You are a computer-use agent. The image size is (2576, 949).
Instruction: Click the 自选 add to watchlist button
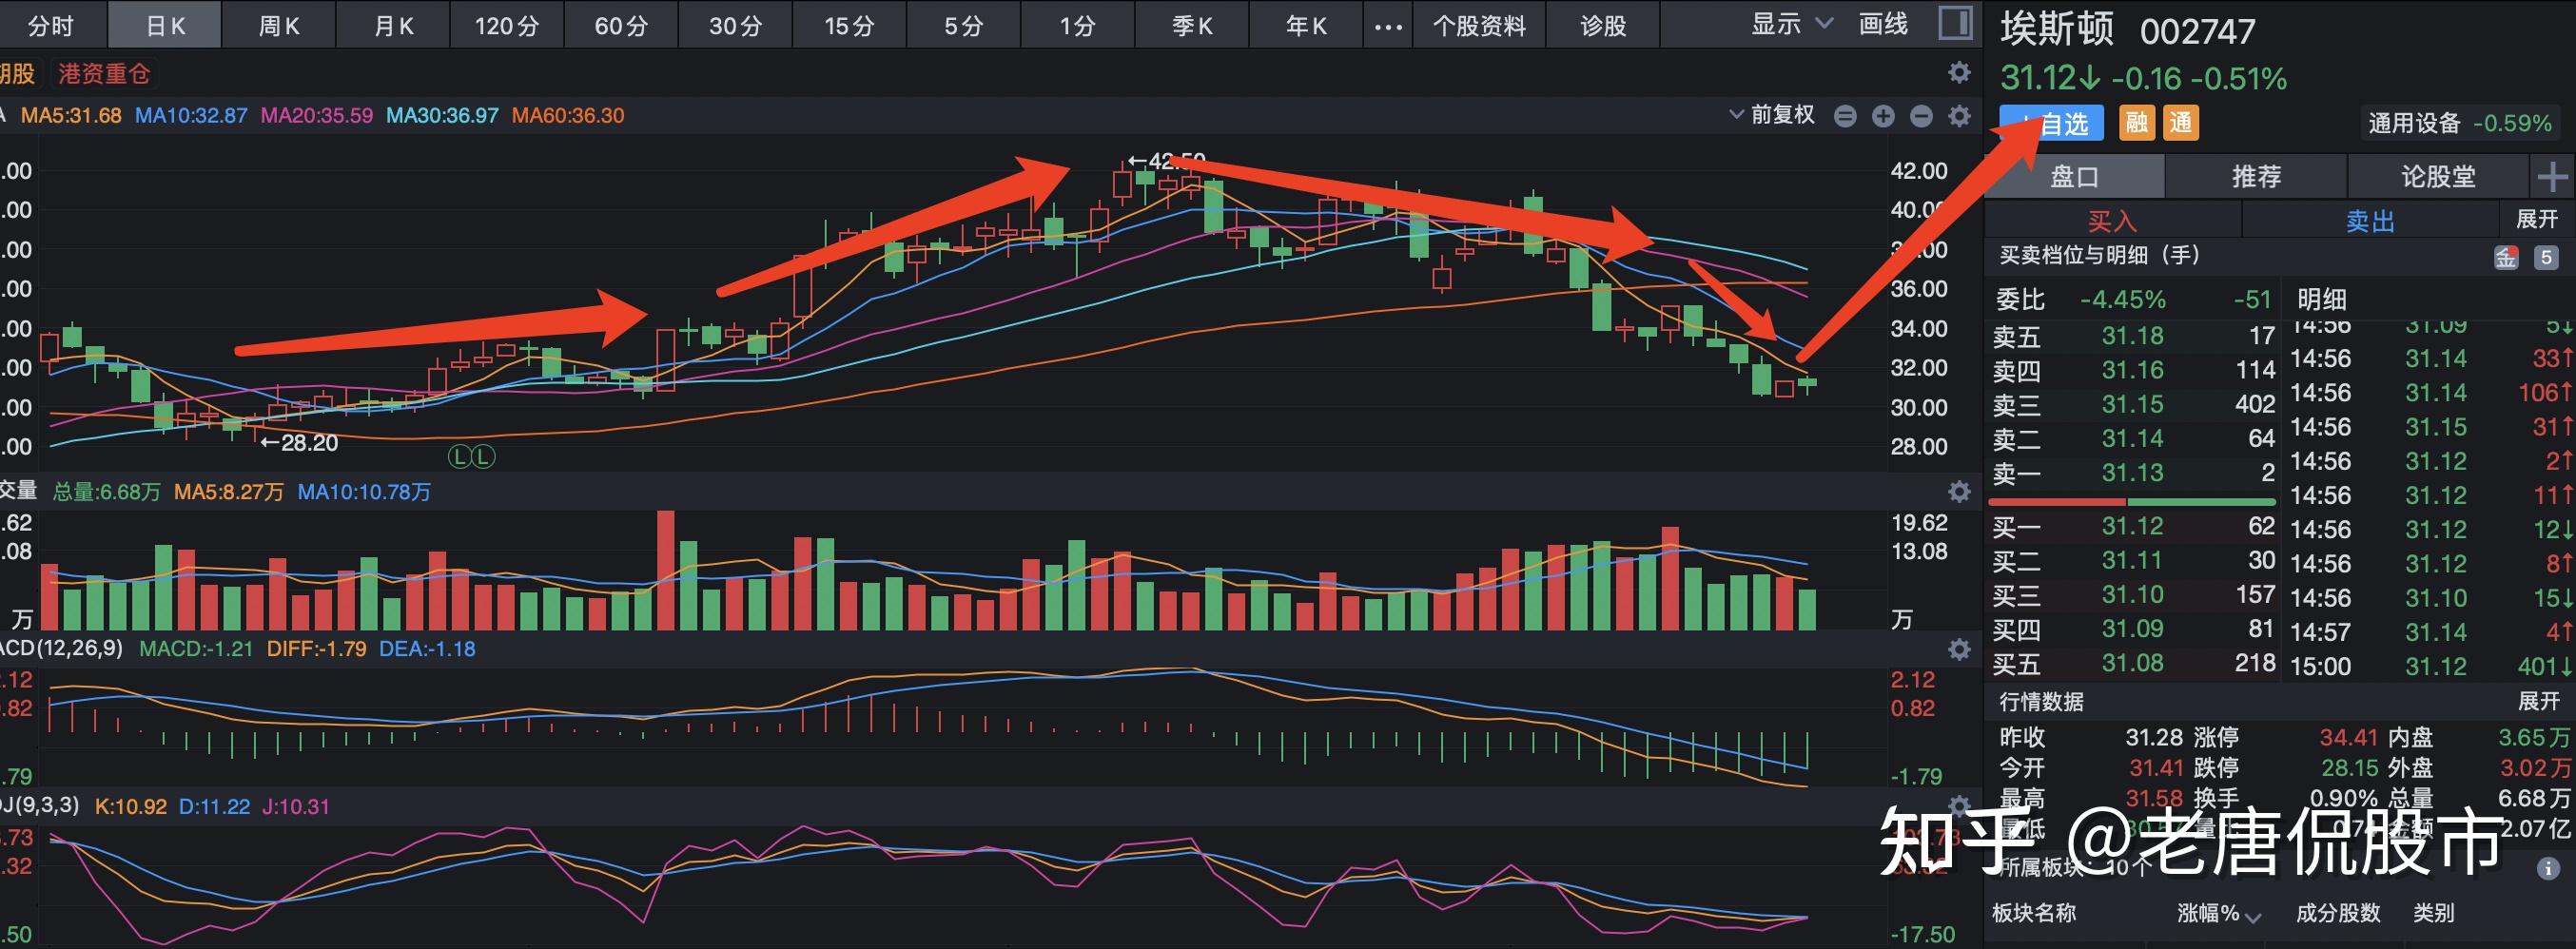(2051, 123)
